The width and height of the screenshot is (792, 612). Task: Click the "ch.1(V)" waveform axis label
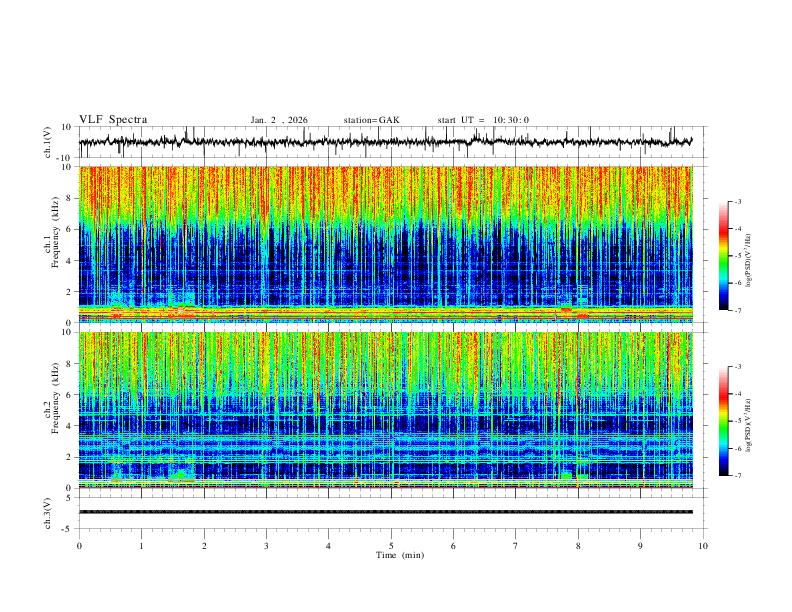48,142
